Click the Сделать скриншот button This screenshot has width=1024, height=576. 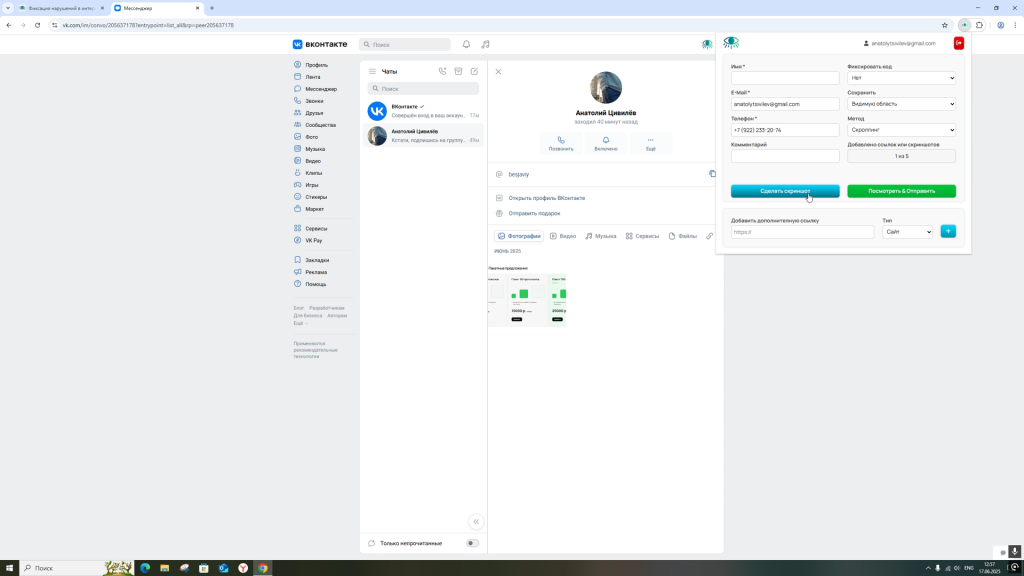point(785,191)
